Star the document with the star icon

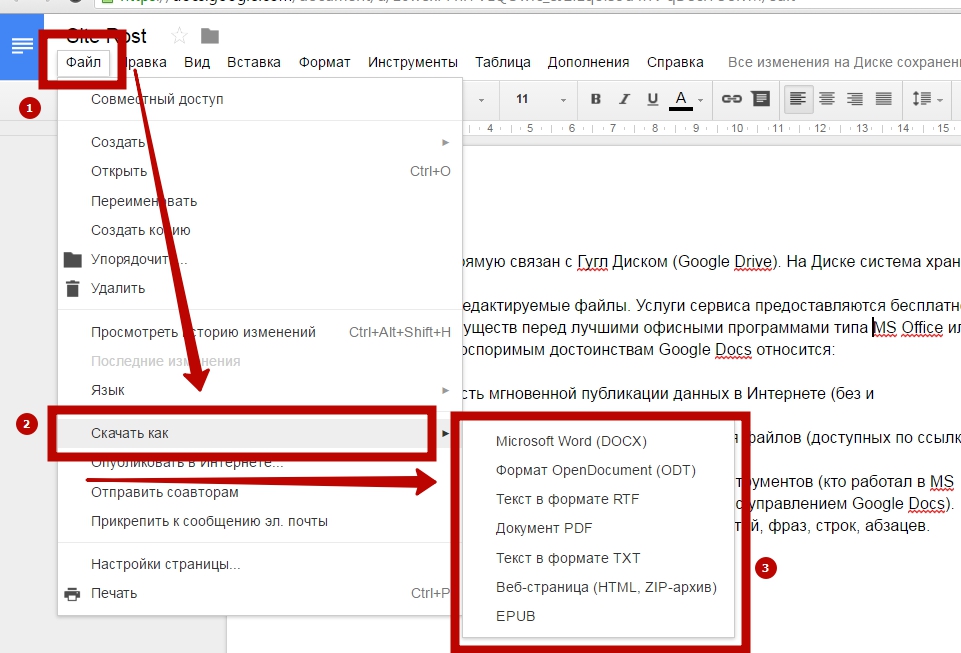(x=180, y=36)
